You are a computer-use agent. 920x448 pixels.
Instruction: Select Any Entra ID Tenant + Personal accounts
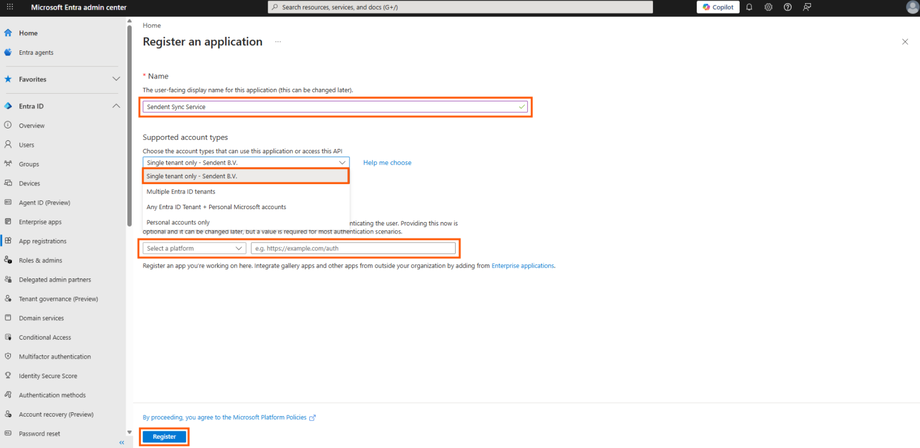click(246, 207)
